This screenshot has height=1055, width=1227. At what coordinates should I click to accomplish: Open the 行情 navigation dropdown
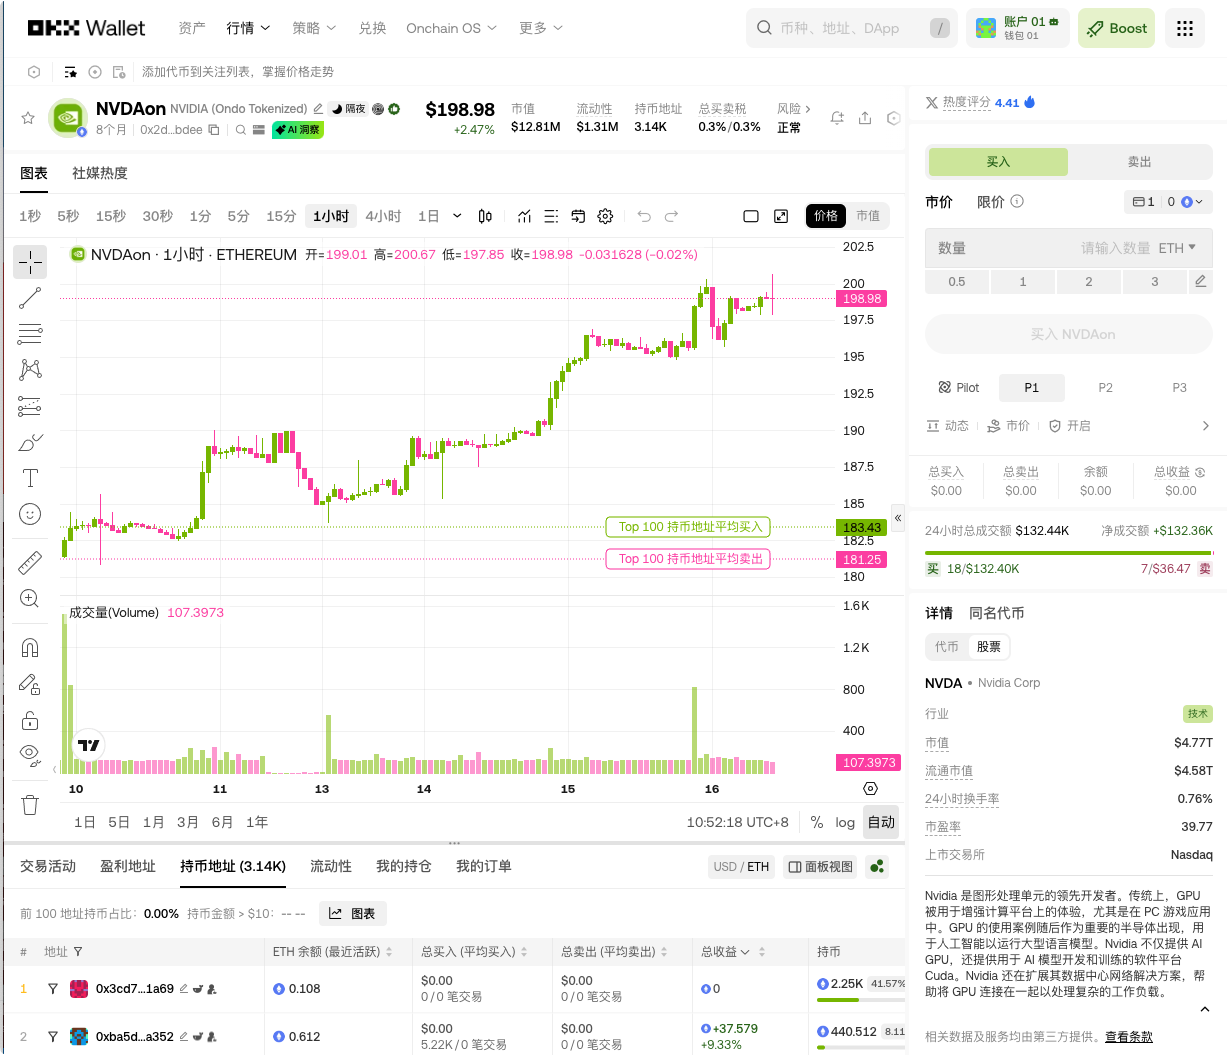248,28
